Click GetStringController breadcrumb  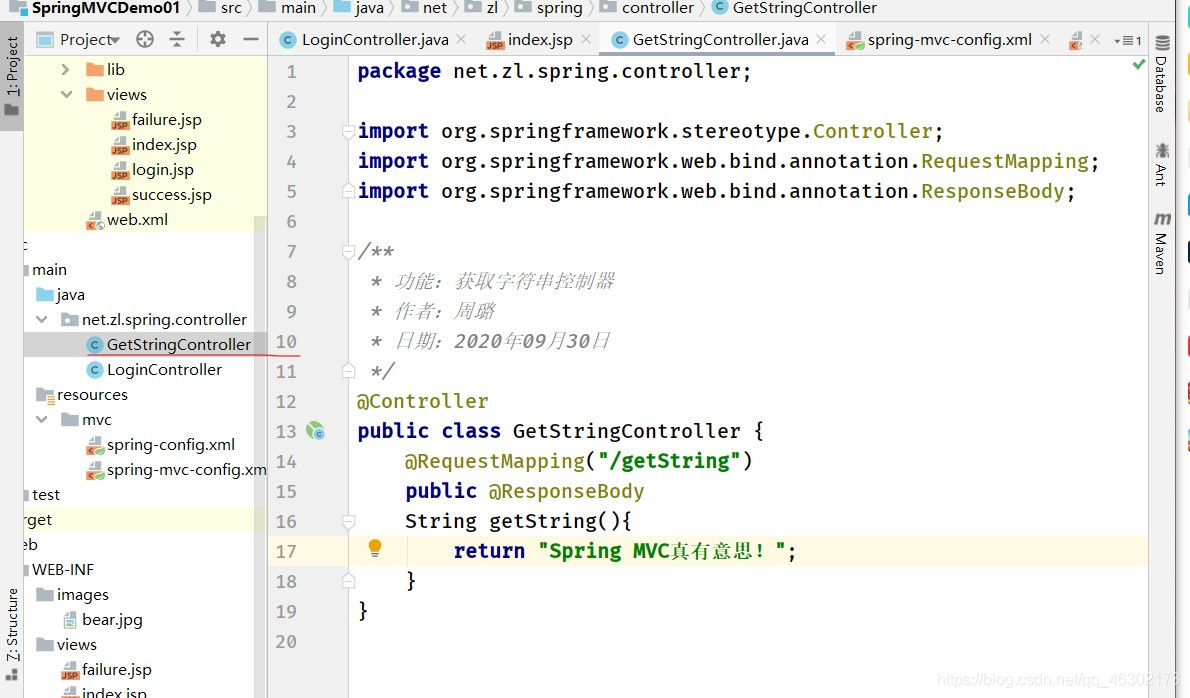click(x=795, y=8)
